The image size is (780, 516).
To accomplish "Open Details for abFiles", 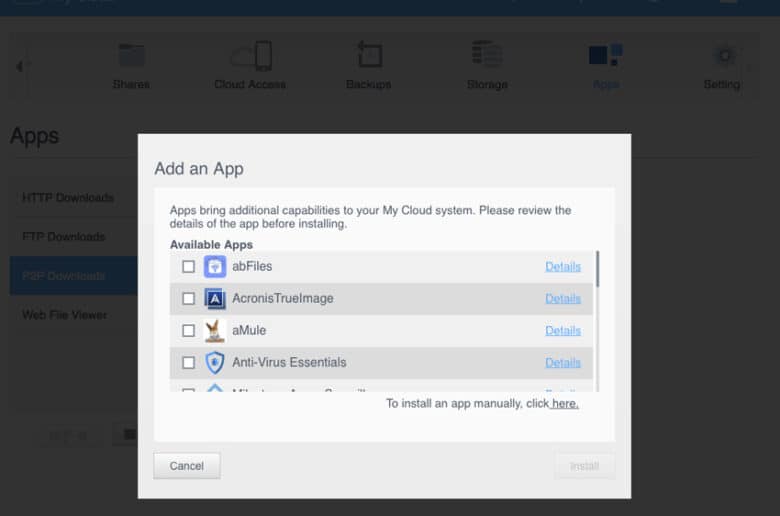I will tap(563, 267).
